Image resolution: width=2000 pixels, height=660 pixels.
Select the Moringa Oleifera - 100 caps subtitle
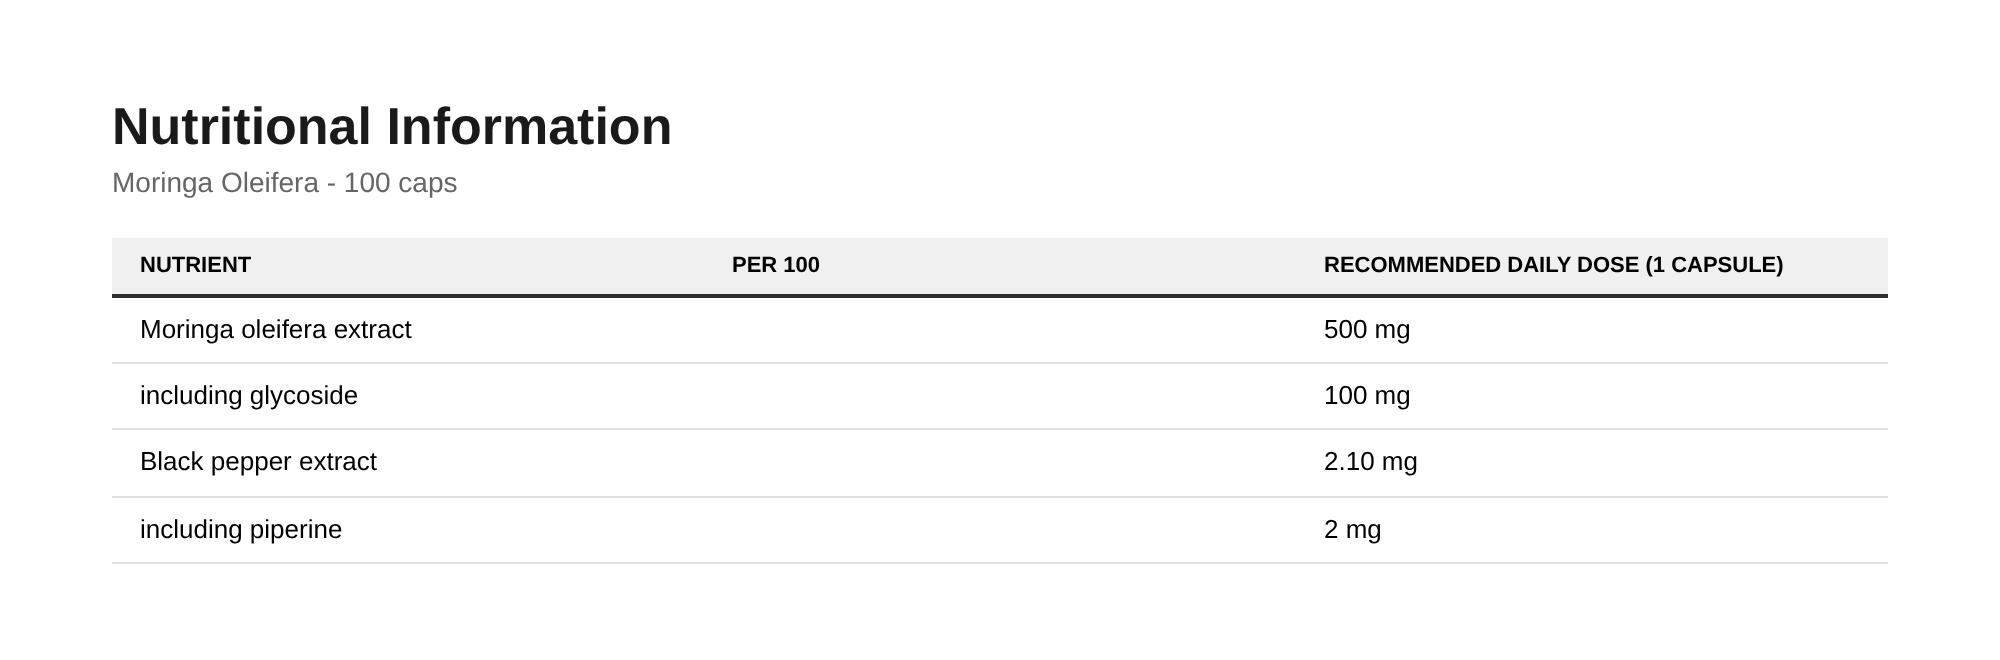point(284,183)
